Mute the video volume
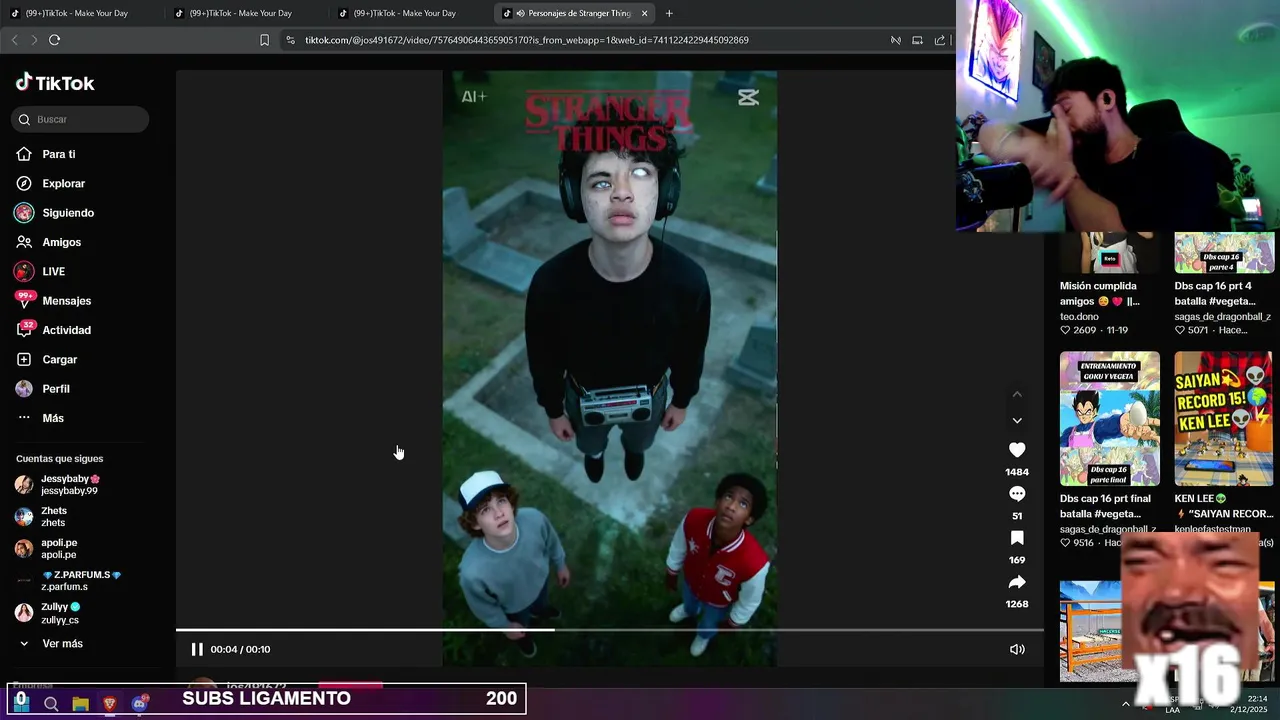The image size is (1280, 720). coord(1017,649)
